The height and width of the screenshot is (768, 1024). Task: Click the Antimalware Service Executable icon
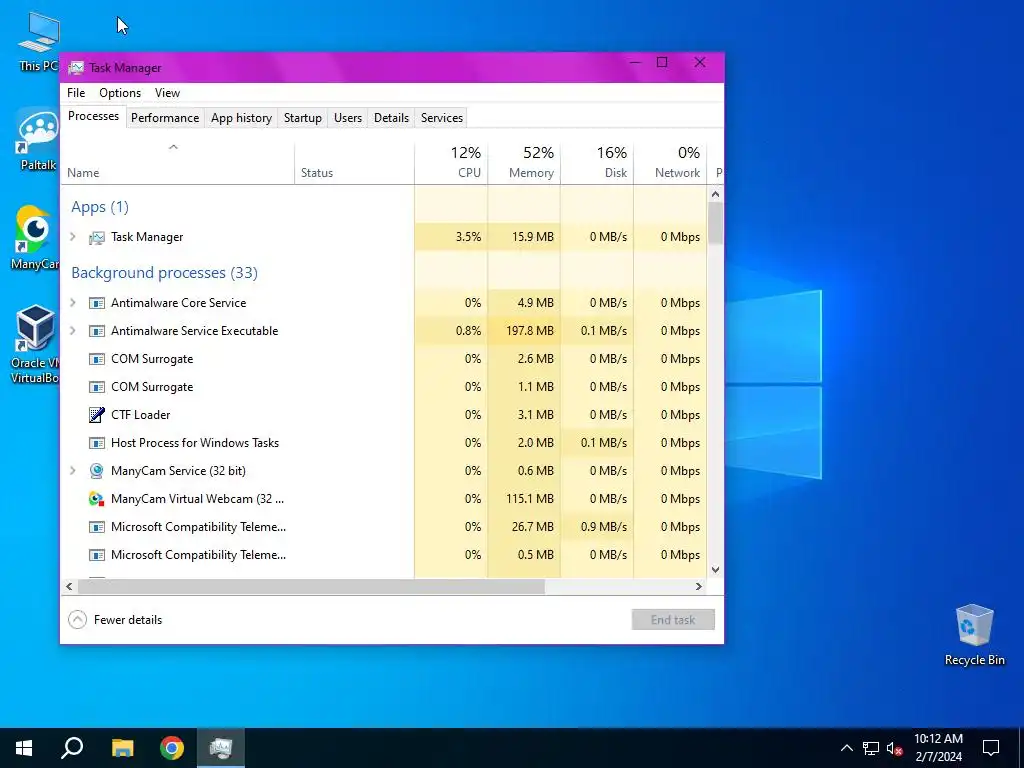click(x=97, y=331)
